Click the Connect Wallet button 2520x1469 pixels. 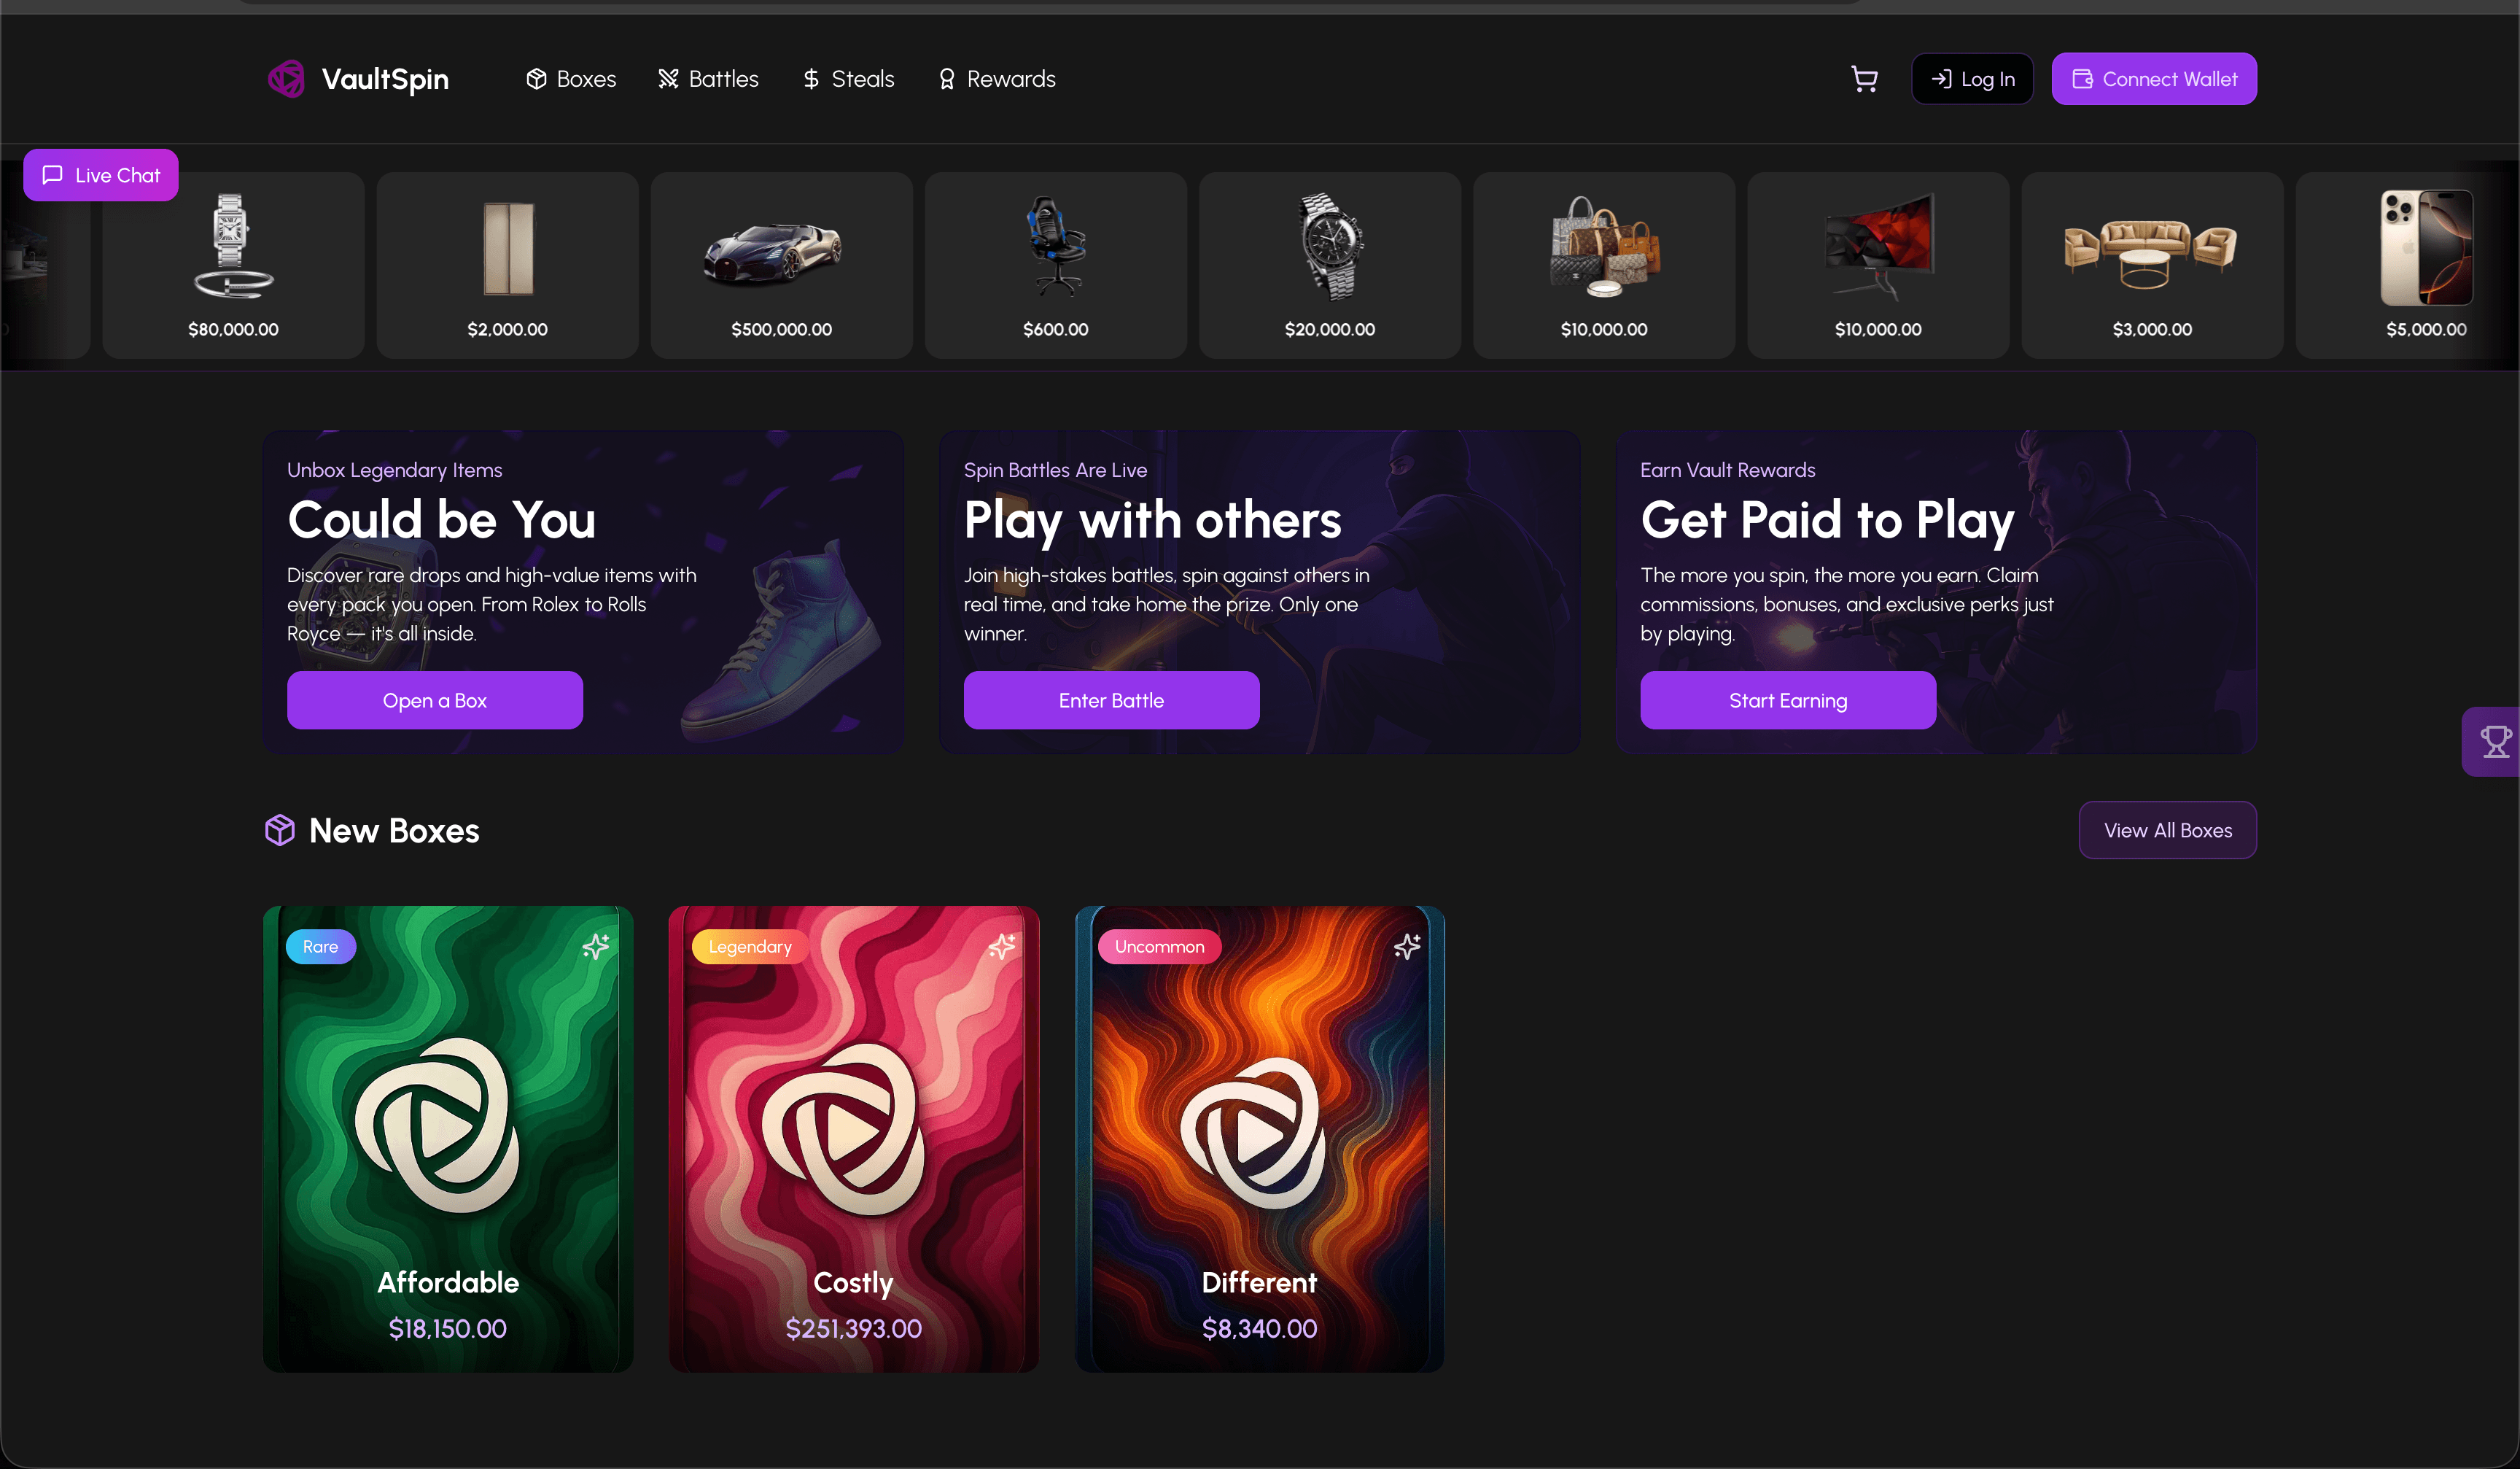click(x=2154, y=79)
